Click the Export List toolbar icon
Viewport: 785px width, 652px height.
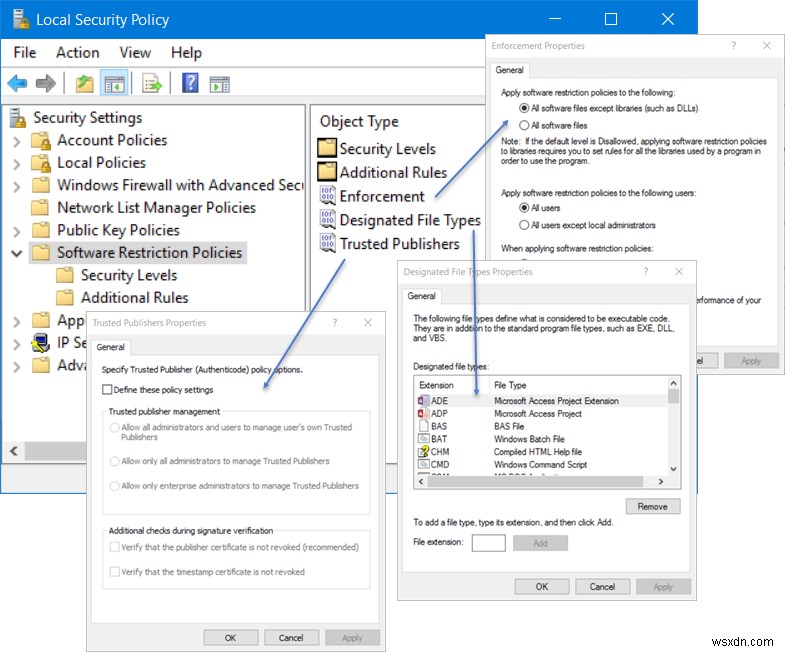[152, 84]
